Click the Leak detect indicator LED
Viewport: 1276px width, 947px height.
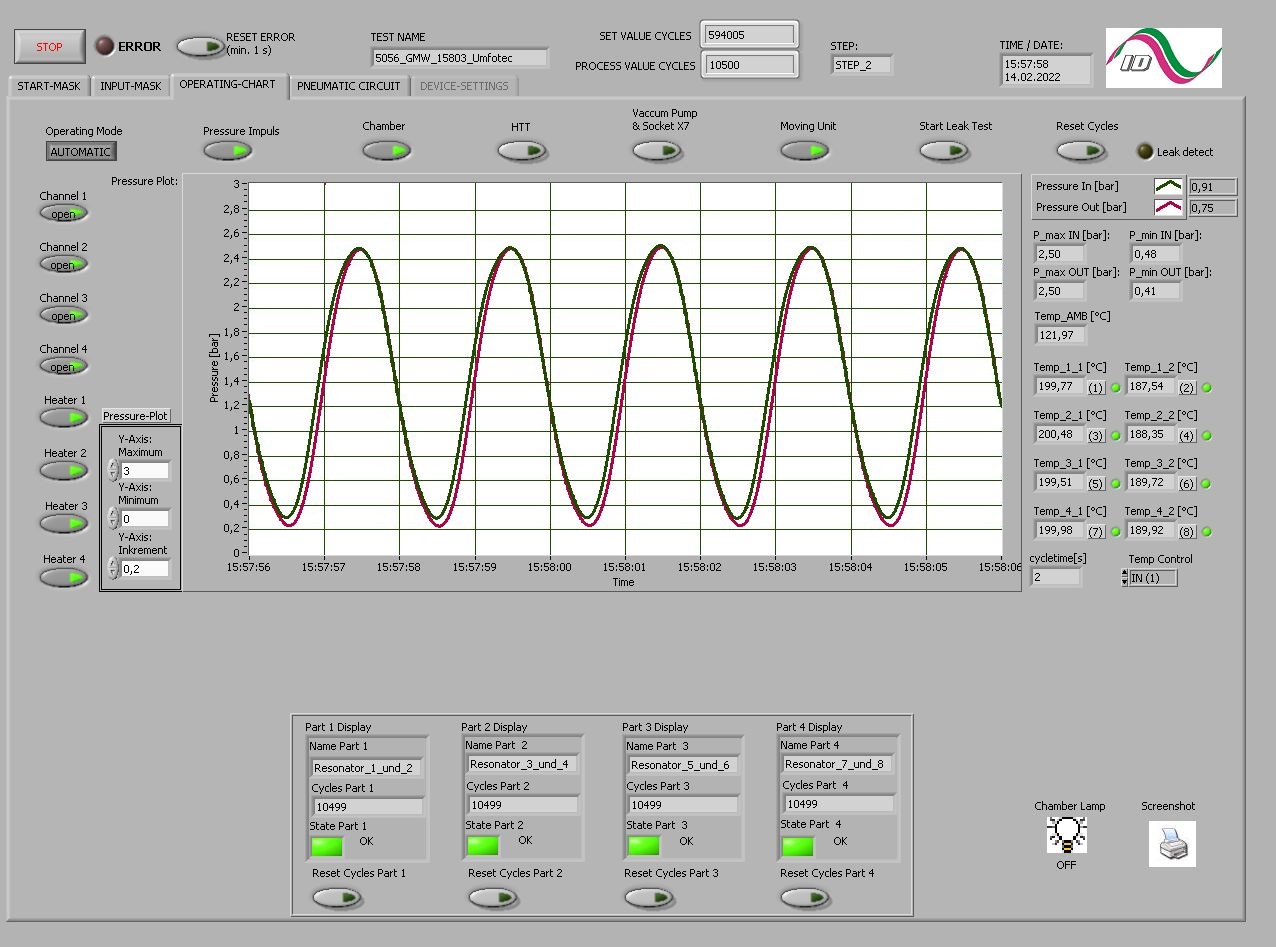pyautogui.click(x=1145, y=151)
